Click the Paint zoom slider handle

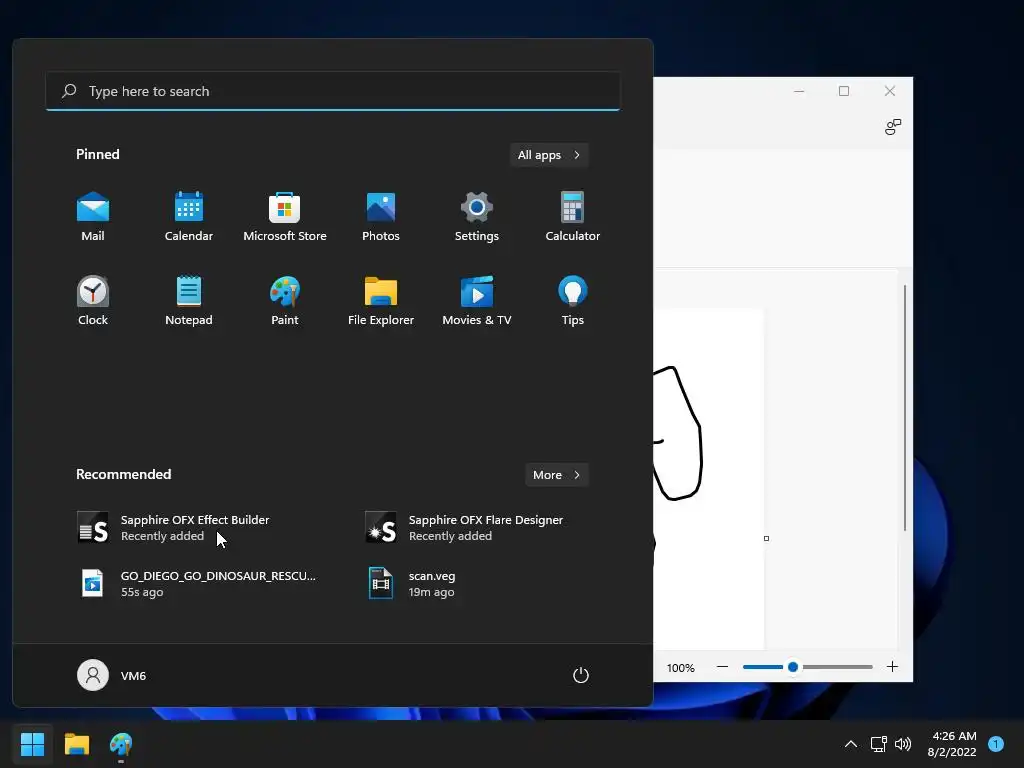click(x=793, y=667)
